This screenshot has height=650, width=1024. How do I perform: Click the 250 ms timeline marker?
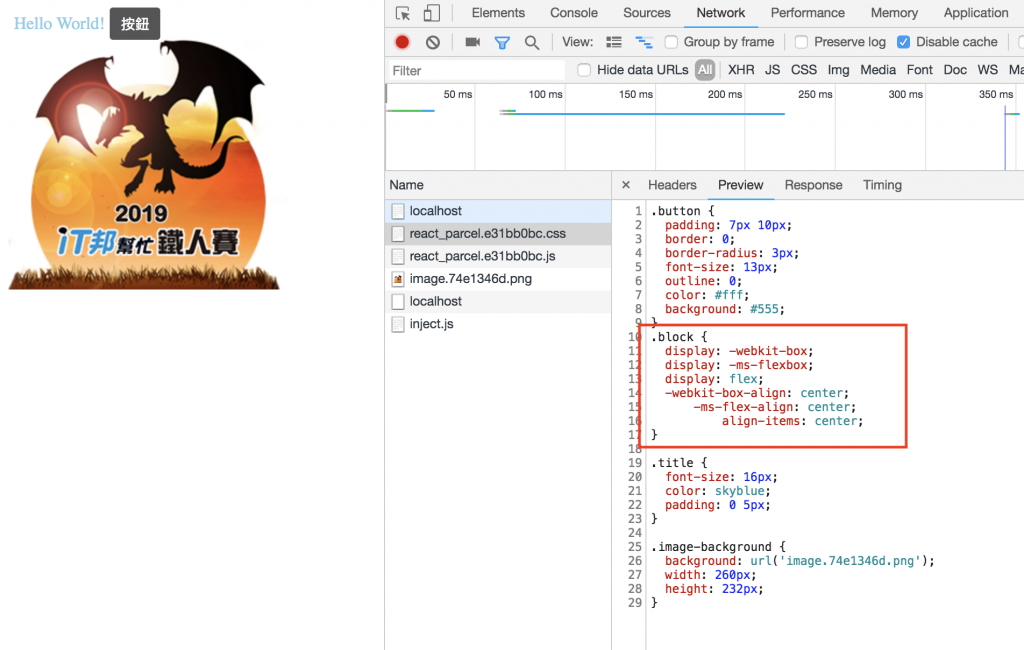point(815,94)
